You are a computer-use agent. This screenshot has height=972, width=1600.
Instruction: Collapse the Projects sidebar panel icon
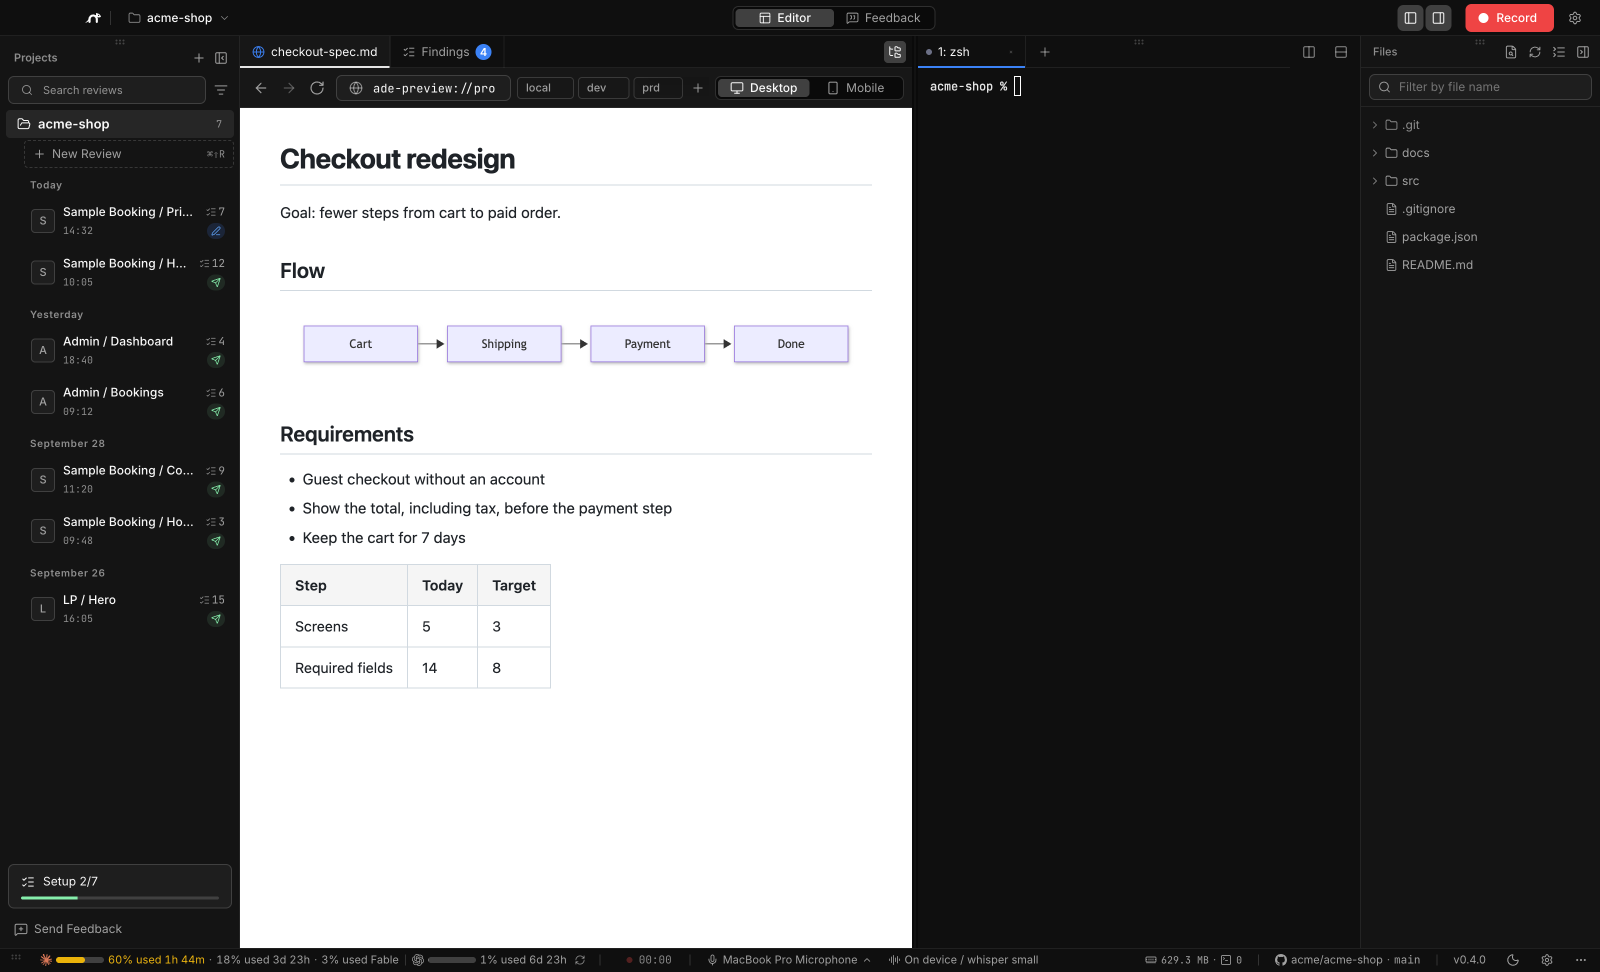[x=221, y=58]
